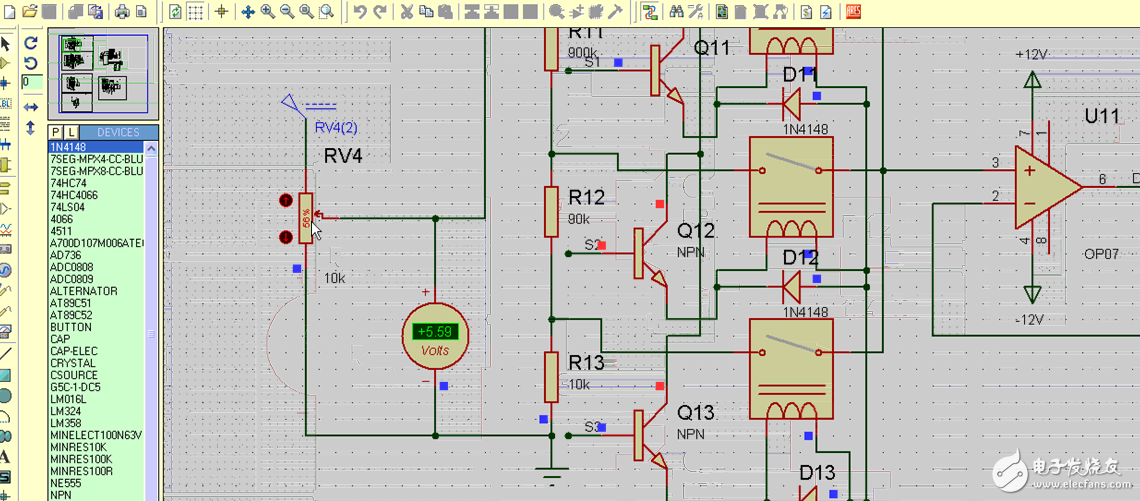Toggle the grid display toolbar button
Image resolution: width=1140 pixels, height=501 pixels.
(x=197, y=12)
